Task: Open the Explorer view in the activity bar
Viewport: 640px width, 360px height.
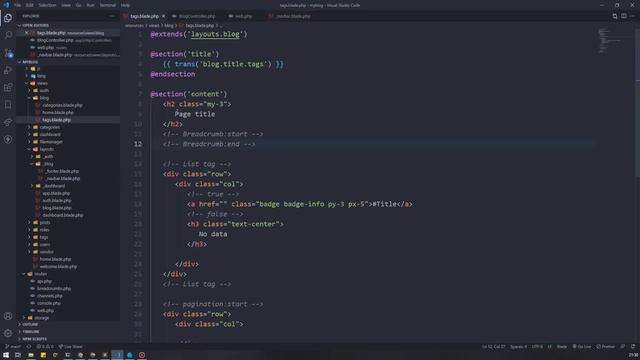Action: [8, 18]
